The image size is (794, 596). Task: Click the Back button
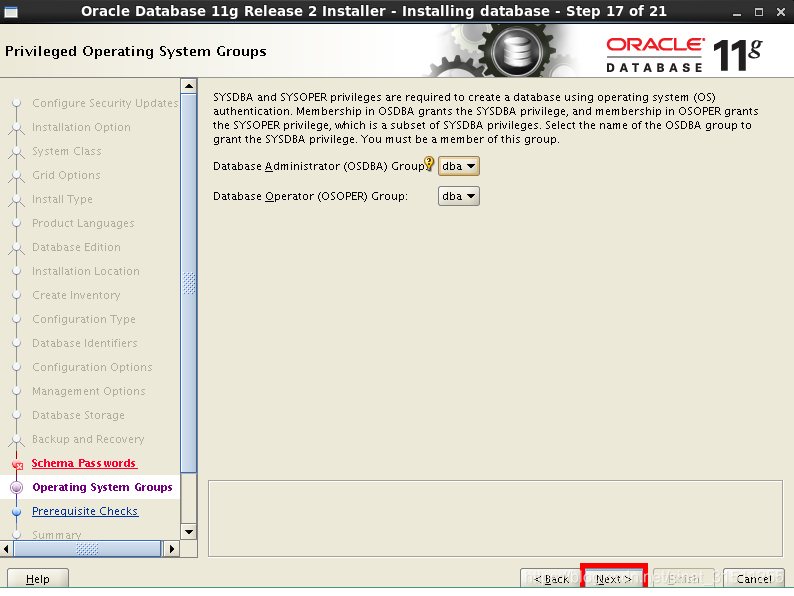551,578
